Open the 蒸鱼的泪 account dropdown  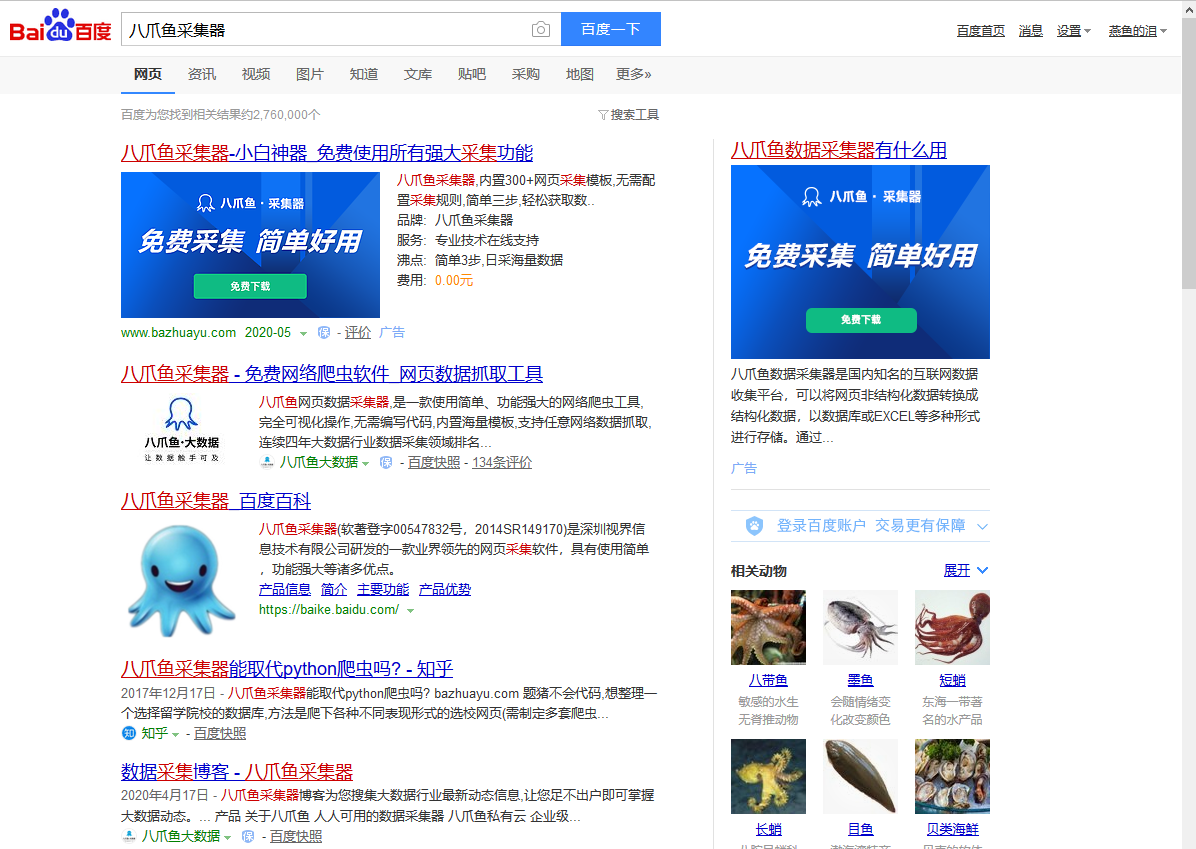[1137, 31]
